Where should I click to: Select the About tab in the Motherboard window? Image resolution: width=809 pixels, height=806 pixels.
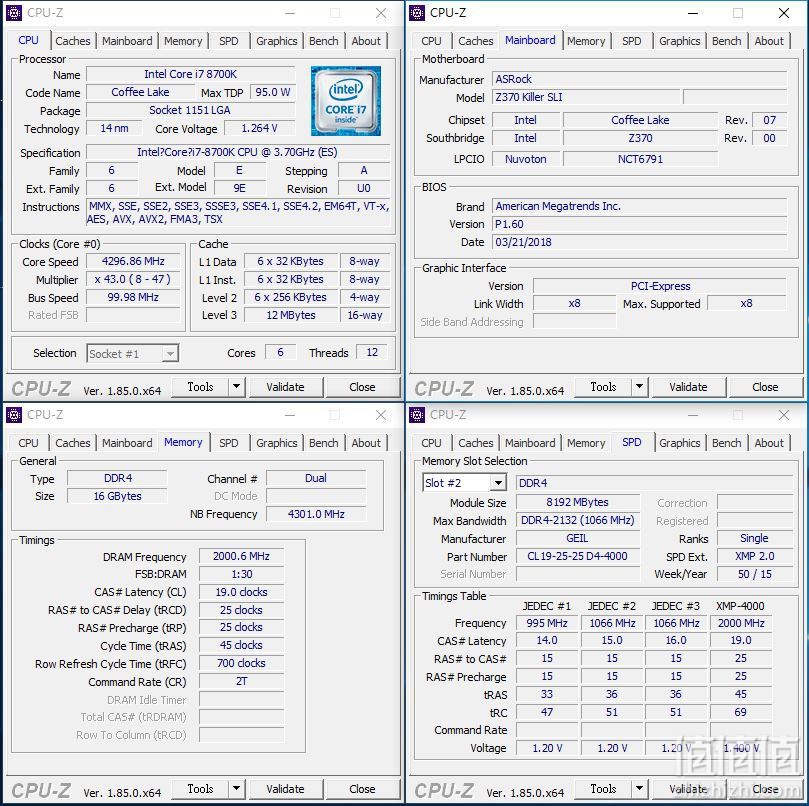(x=769, y=41)
